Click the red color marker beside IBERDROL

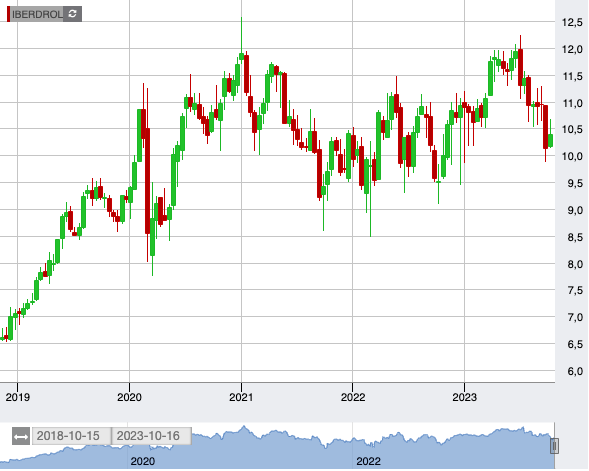[9, 14]
